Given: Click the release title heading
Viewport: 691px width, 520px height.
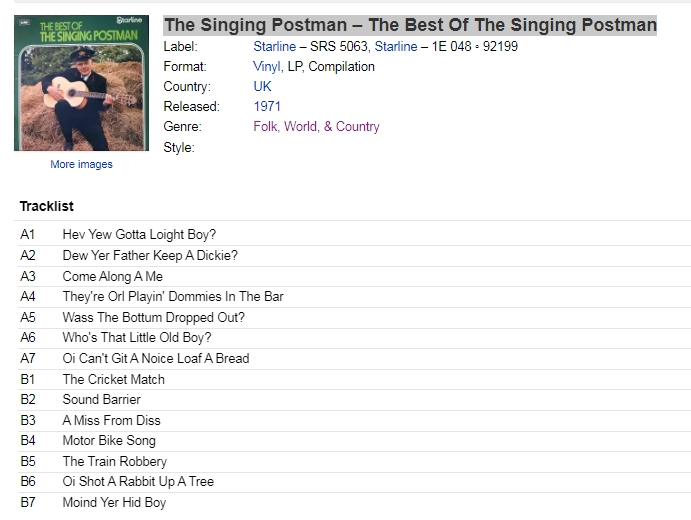Looking at the screenshot, I should (410, 25).
